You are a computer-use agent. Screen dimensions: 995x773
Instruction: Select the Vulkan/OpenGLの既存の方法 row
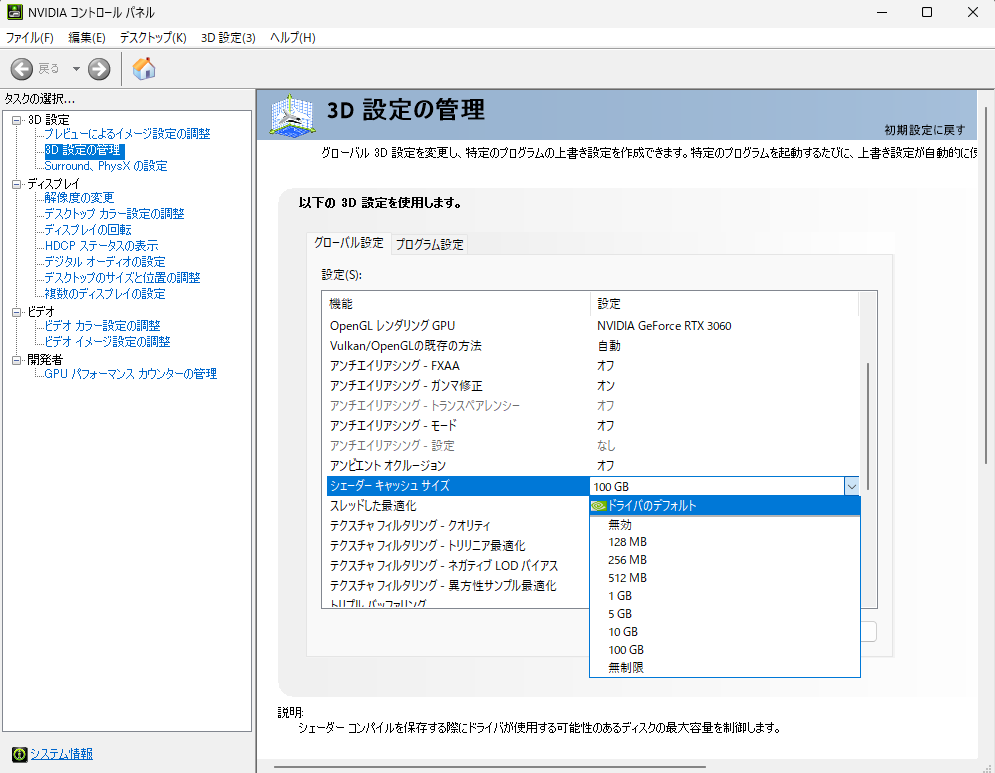click(x=593, y=346)
